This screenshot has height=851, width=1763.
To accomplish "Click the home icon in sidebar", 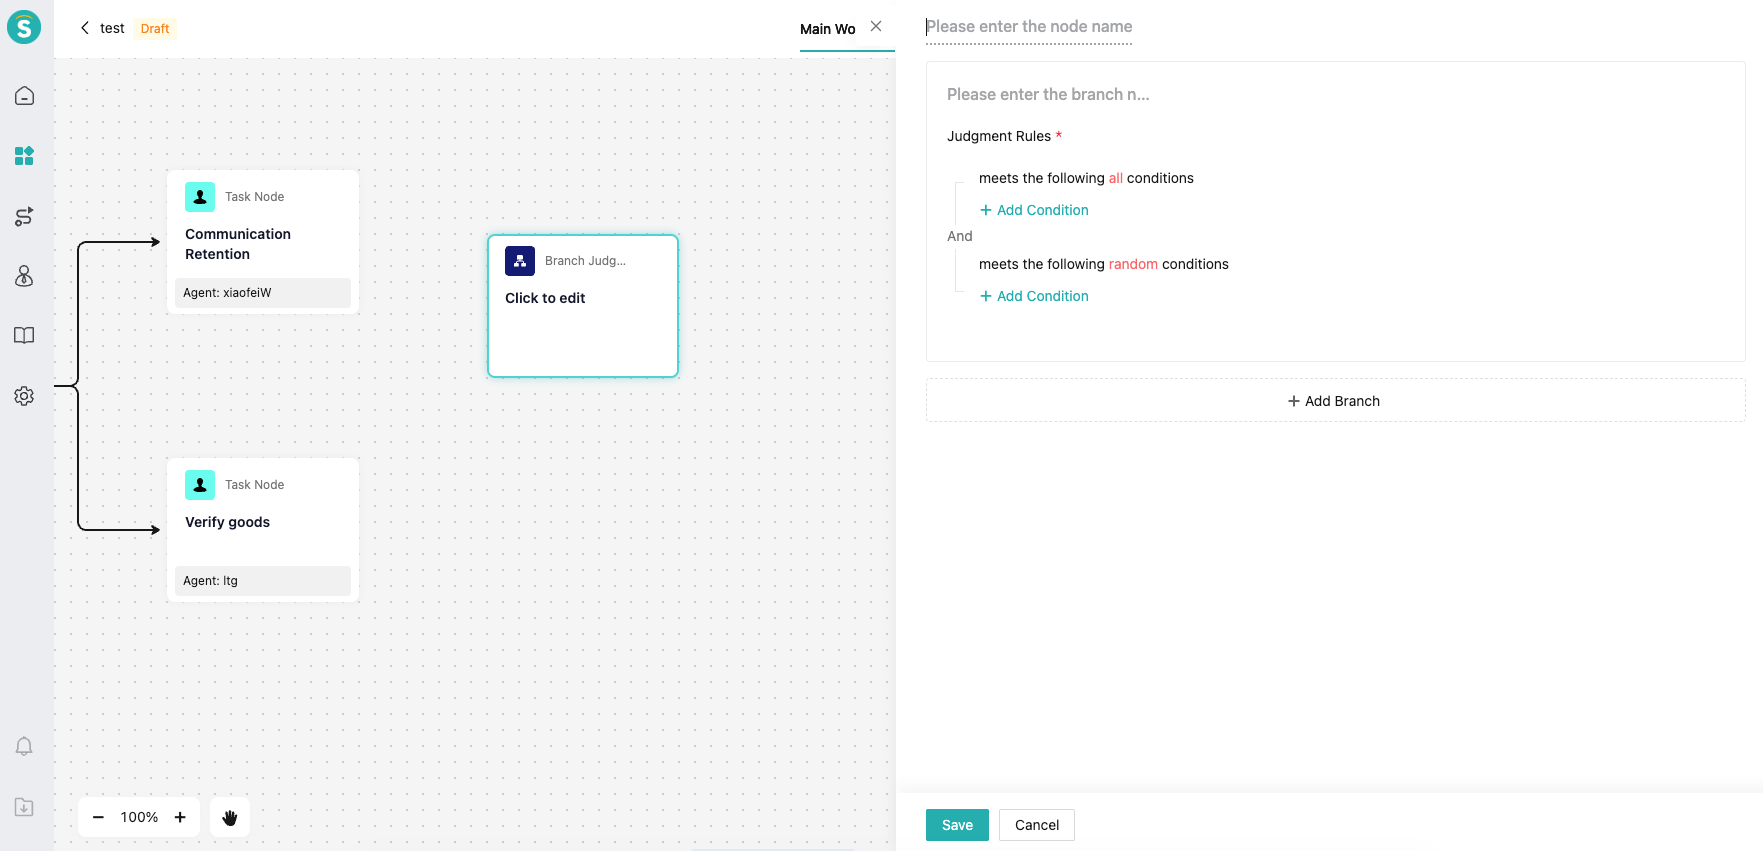I will coord(24,96).
